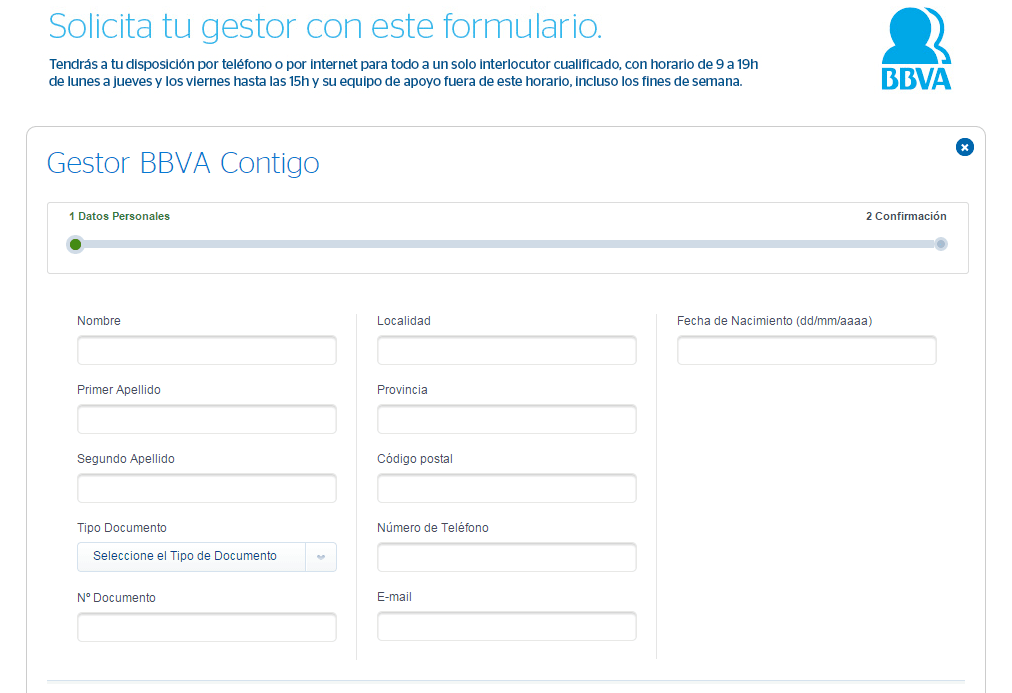The height and width of the screenshot is (693, 1012).
Task: Click the 'Fecha de Nacimiento (dd/mm/aaaa)' label
Action: [774, 321]
